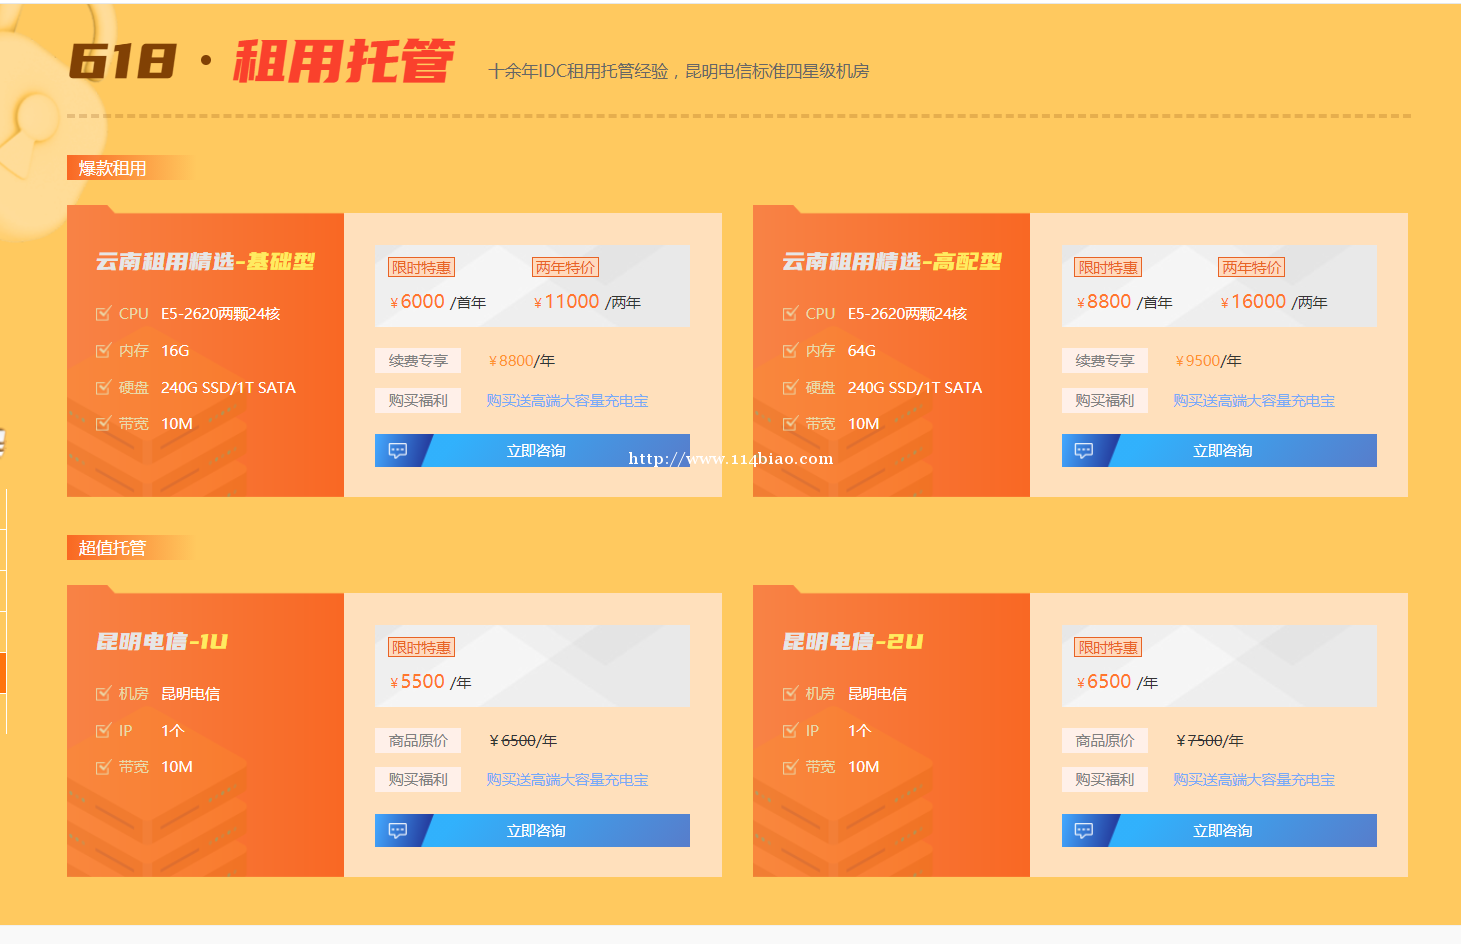Open 购买送高端大容量充电宝 link in 昆明电信-2U card

(x=1254, y=780)
